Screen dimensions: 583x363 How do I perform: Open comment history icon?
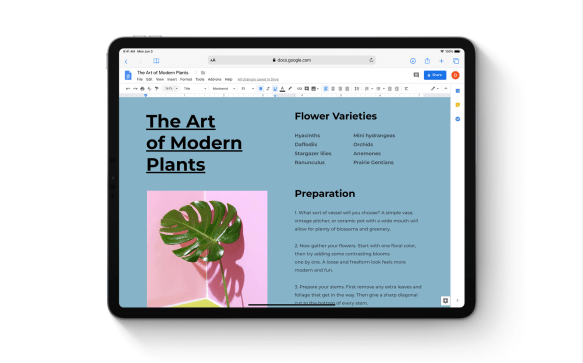point(416,75)
